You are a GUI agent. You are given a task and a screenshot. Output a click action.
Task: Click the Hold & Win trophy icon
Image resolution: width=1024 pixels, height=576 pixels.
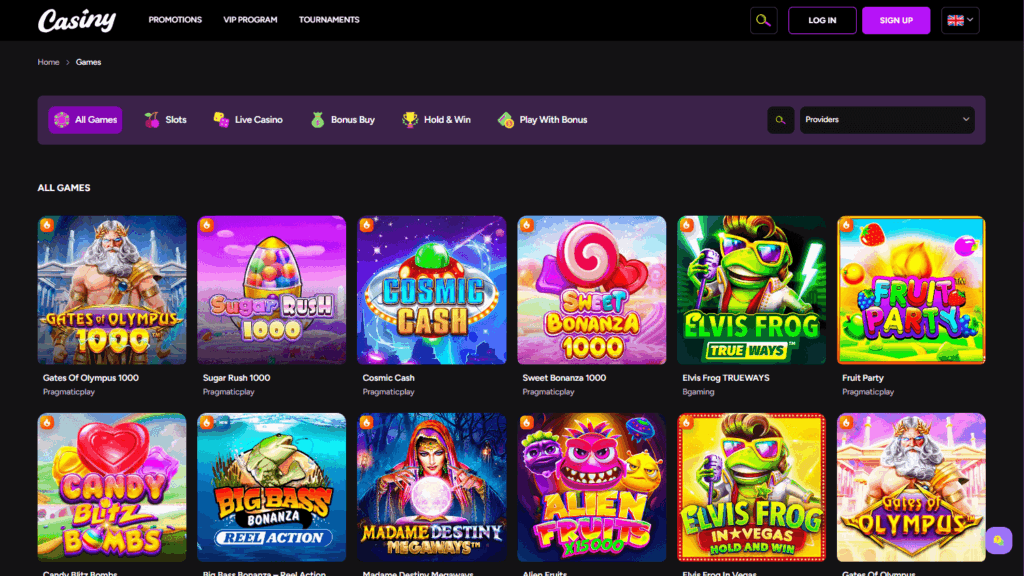click(410, 120)
